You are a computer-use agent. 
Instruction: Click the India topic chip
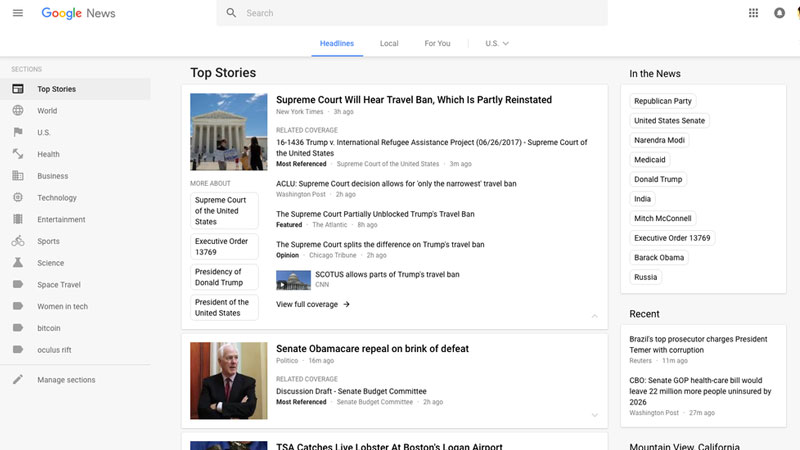point(642,198)
